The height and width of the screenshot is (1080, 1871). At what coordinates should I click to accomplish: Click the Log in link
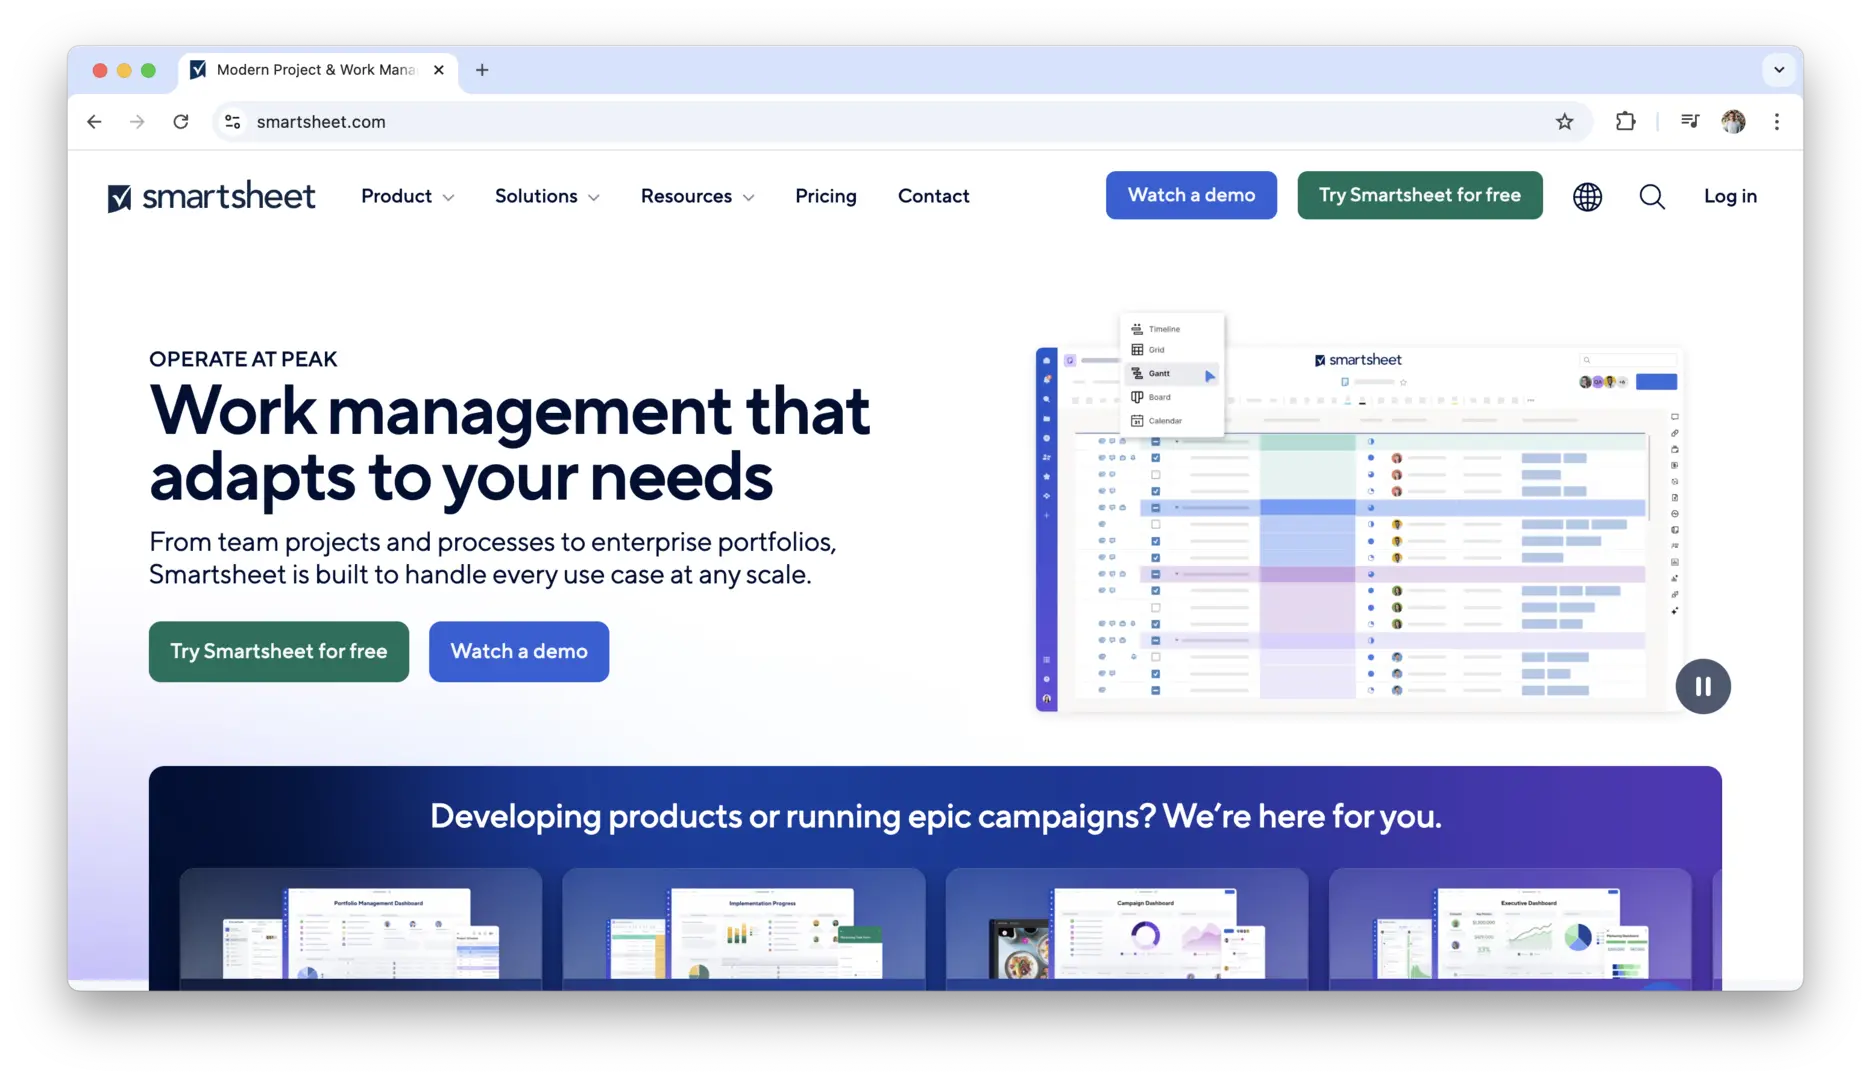(x=1730, y=196)
